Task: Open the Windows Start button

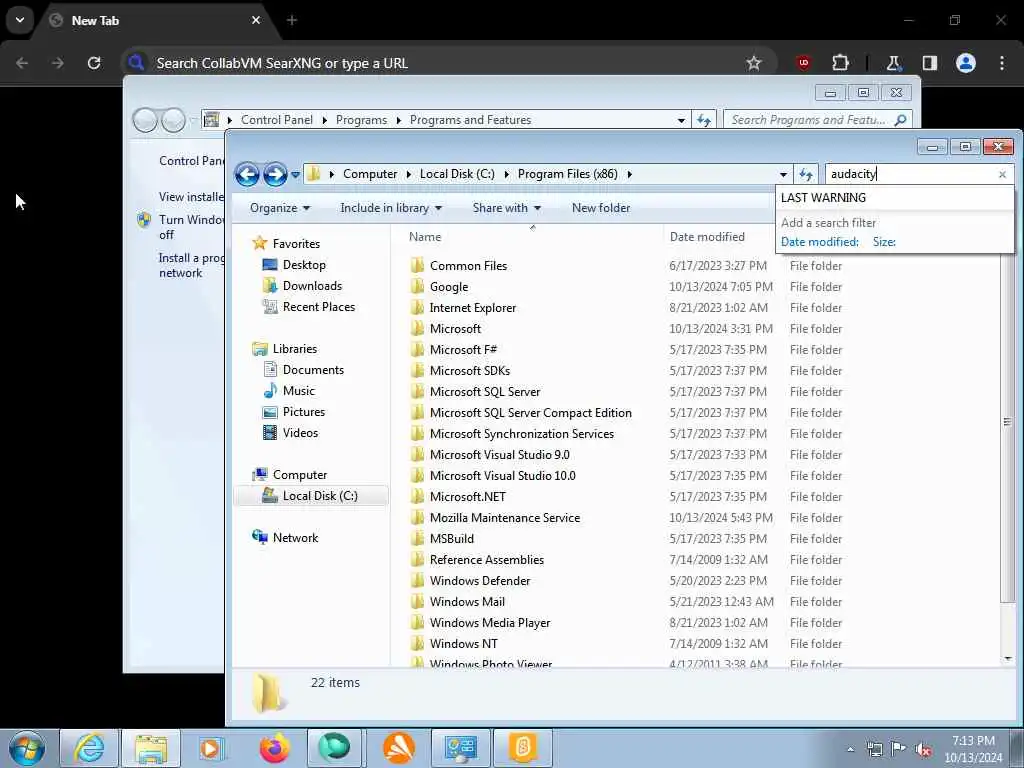Action: pos(27,748)
